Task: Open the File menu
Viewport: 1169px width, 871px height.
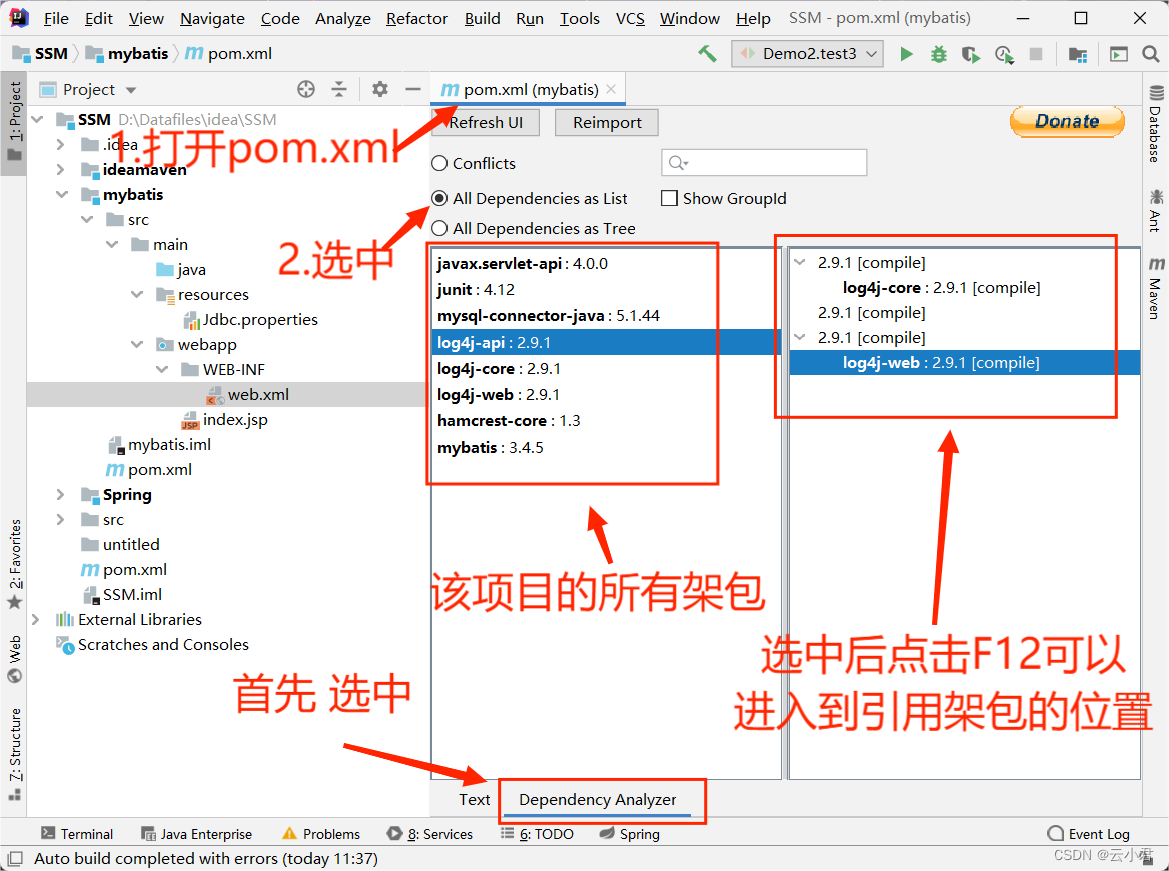Action: tap(57, 18)
